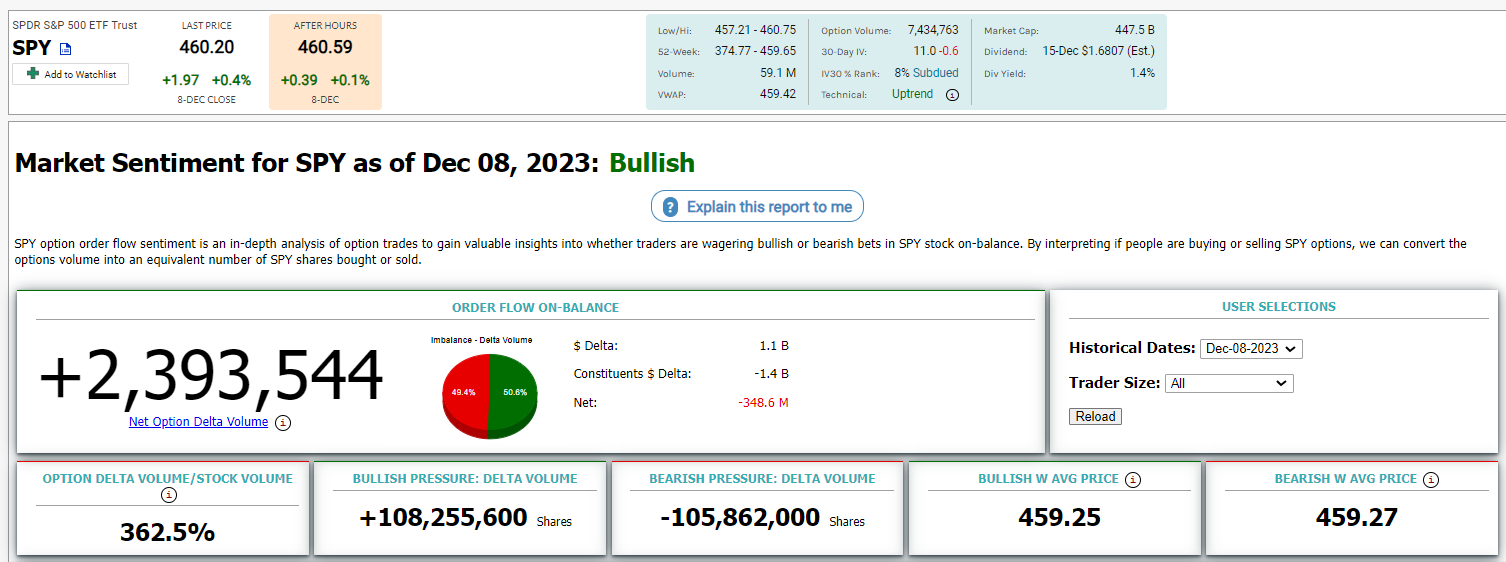Screen dimensions: 1506x562
Task: Open info icon beside Technical Uptrend
Action: point(952,95)
